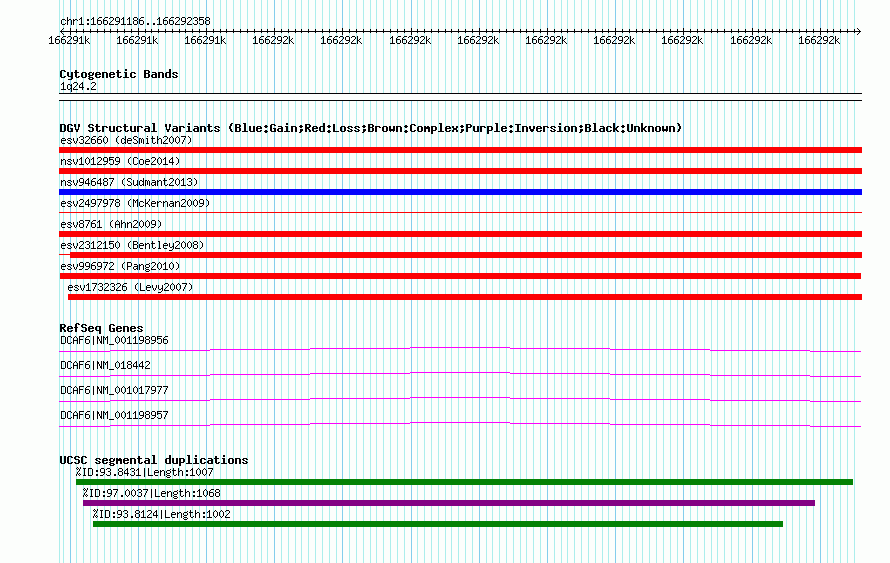
Task: Open transcript DCAF6|NM_001198956 label
Action: click(x=114, y=341)
